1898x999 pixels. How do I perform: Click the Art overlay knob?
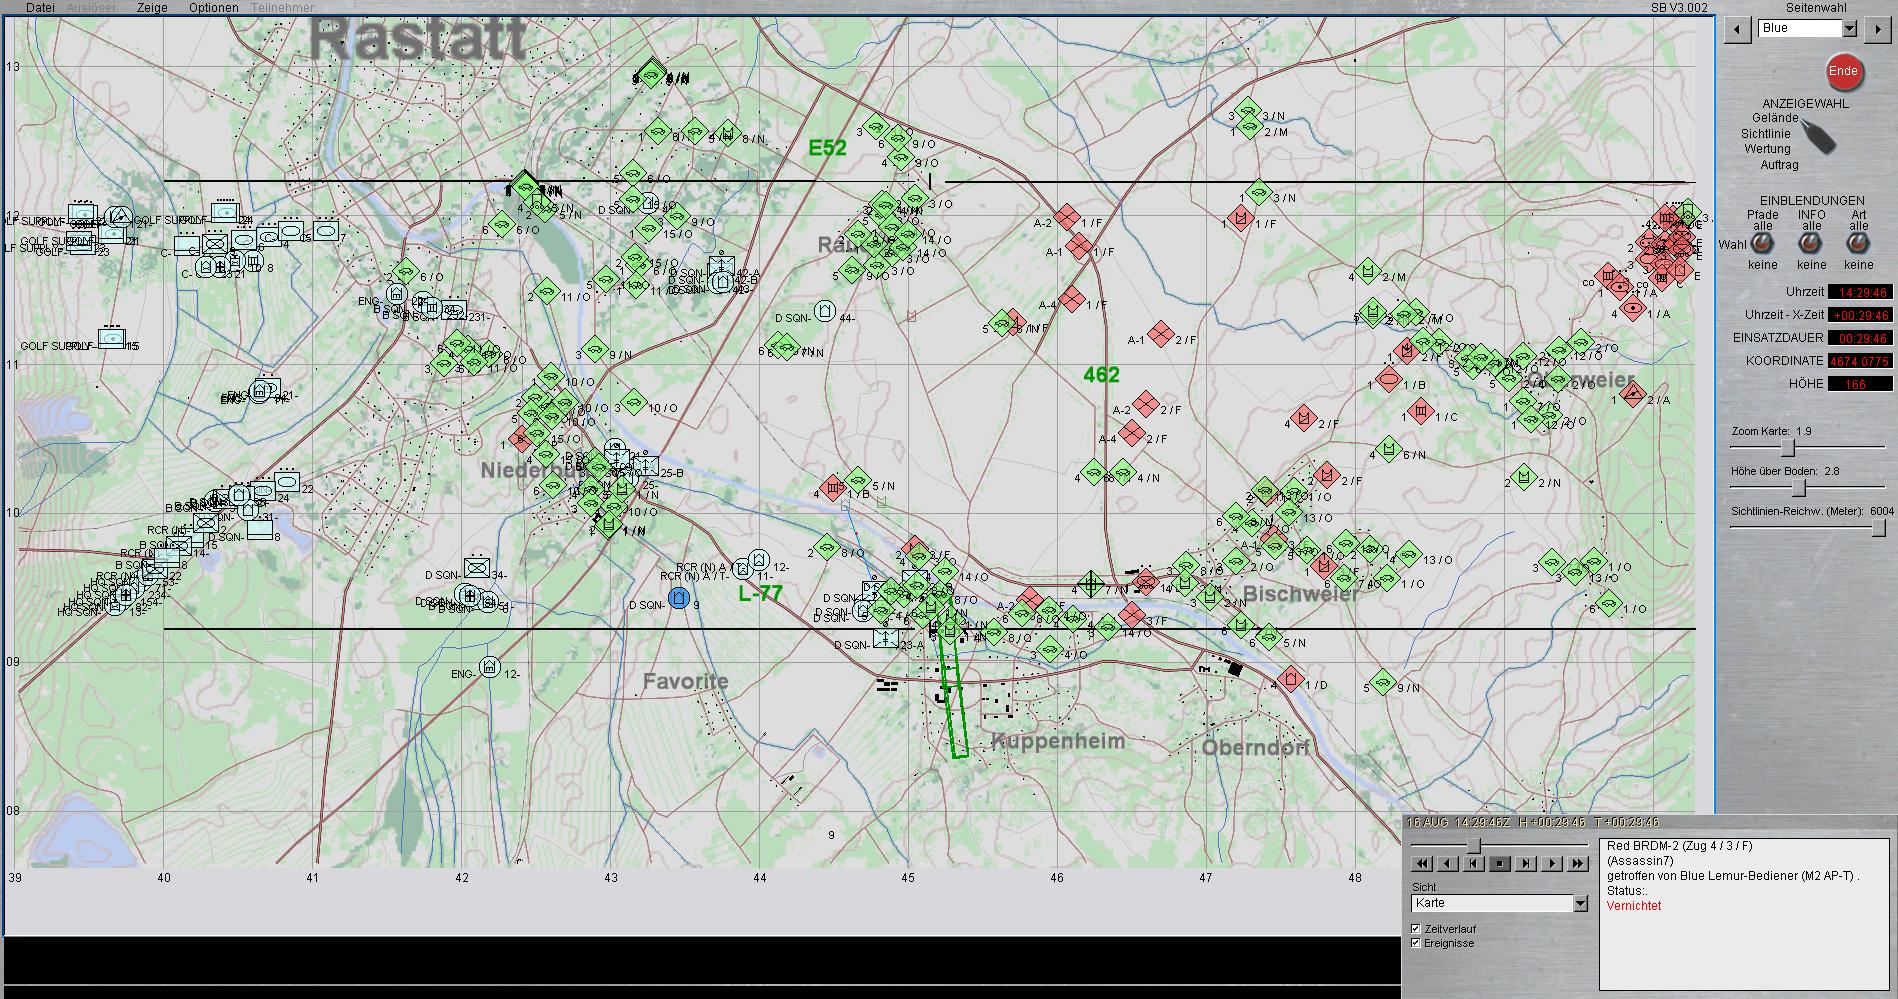click(1858, 244)
